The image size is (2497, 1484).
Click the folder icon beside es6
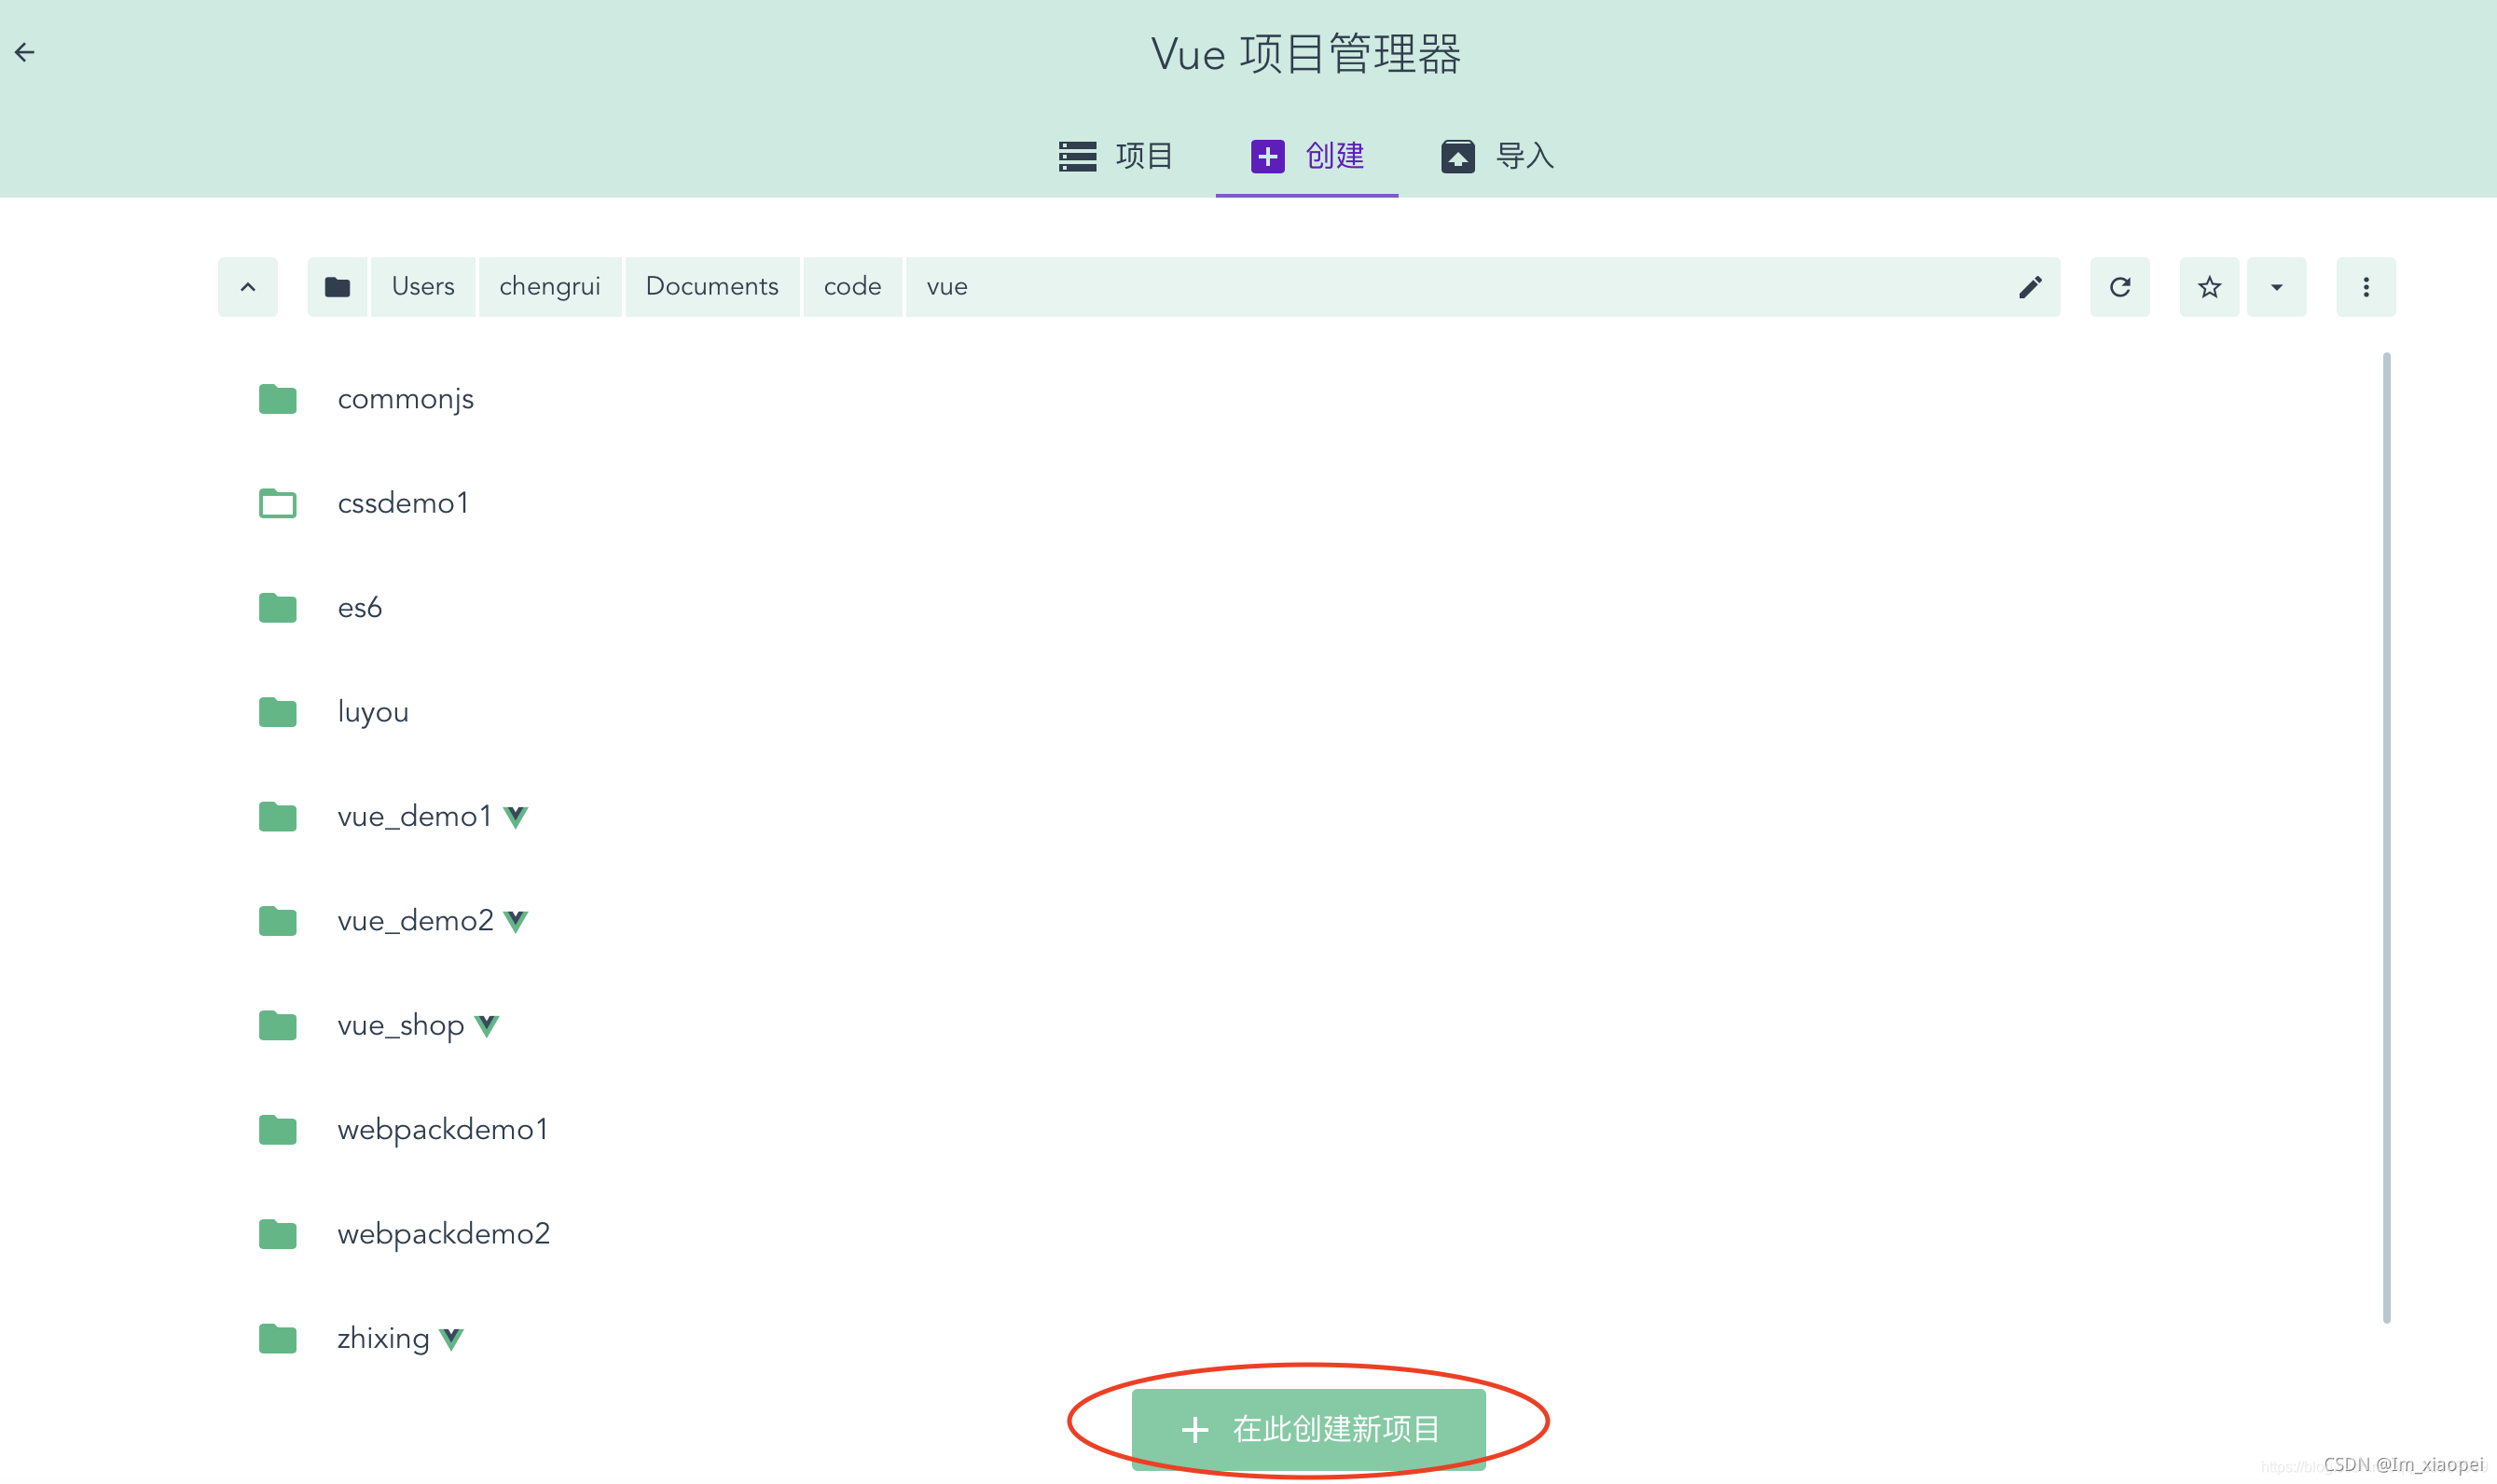277,608
